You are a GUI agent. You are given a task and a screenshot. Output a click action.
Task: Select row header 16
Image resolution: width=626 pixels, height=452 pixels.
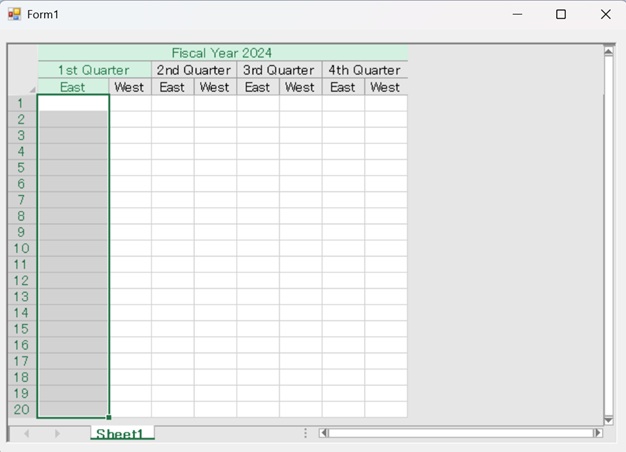pos(22,345)
